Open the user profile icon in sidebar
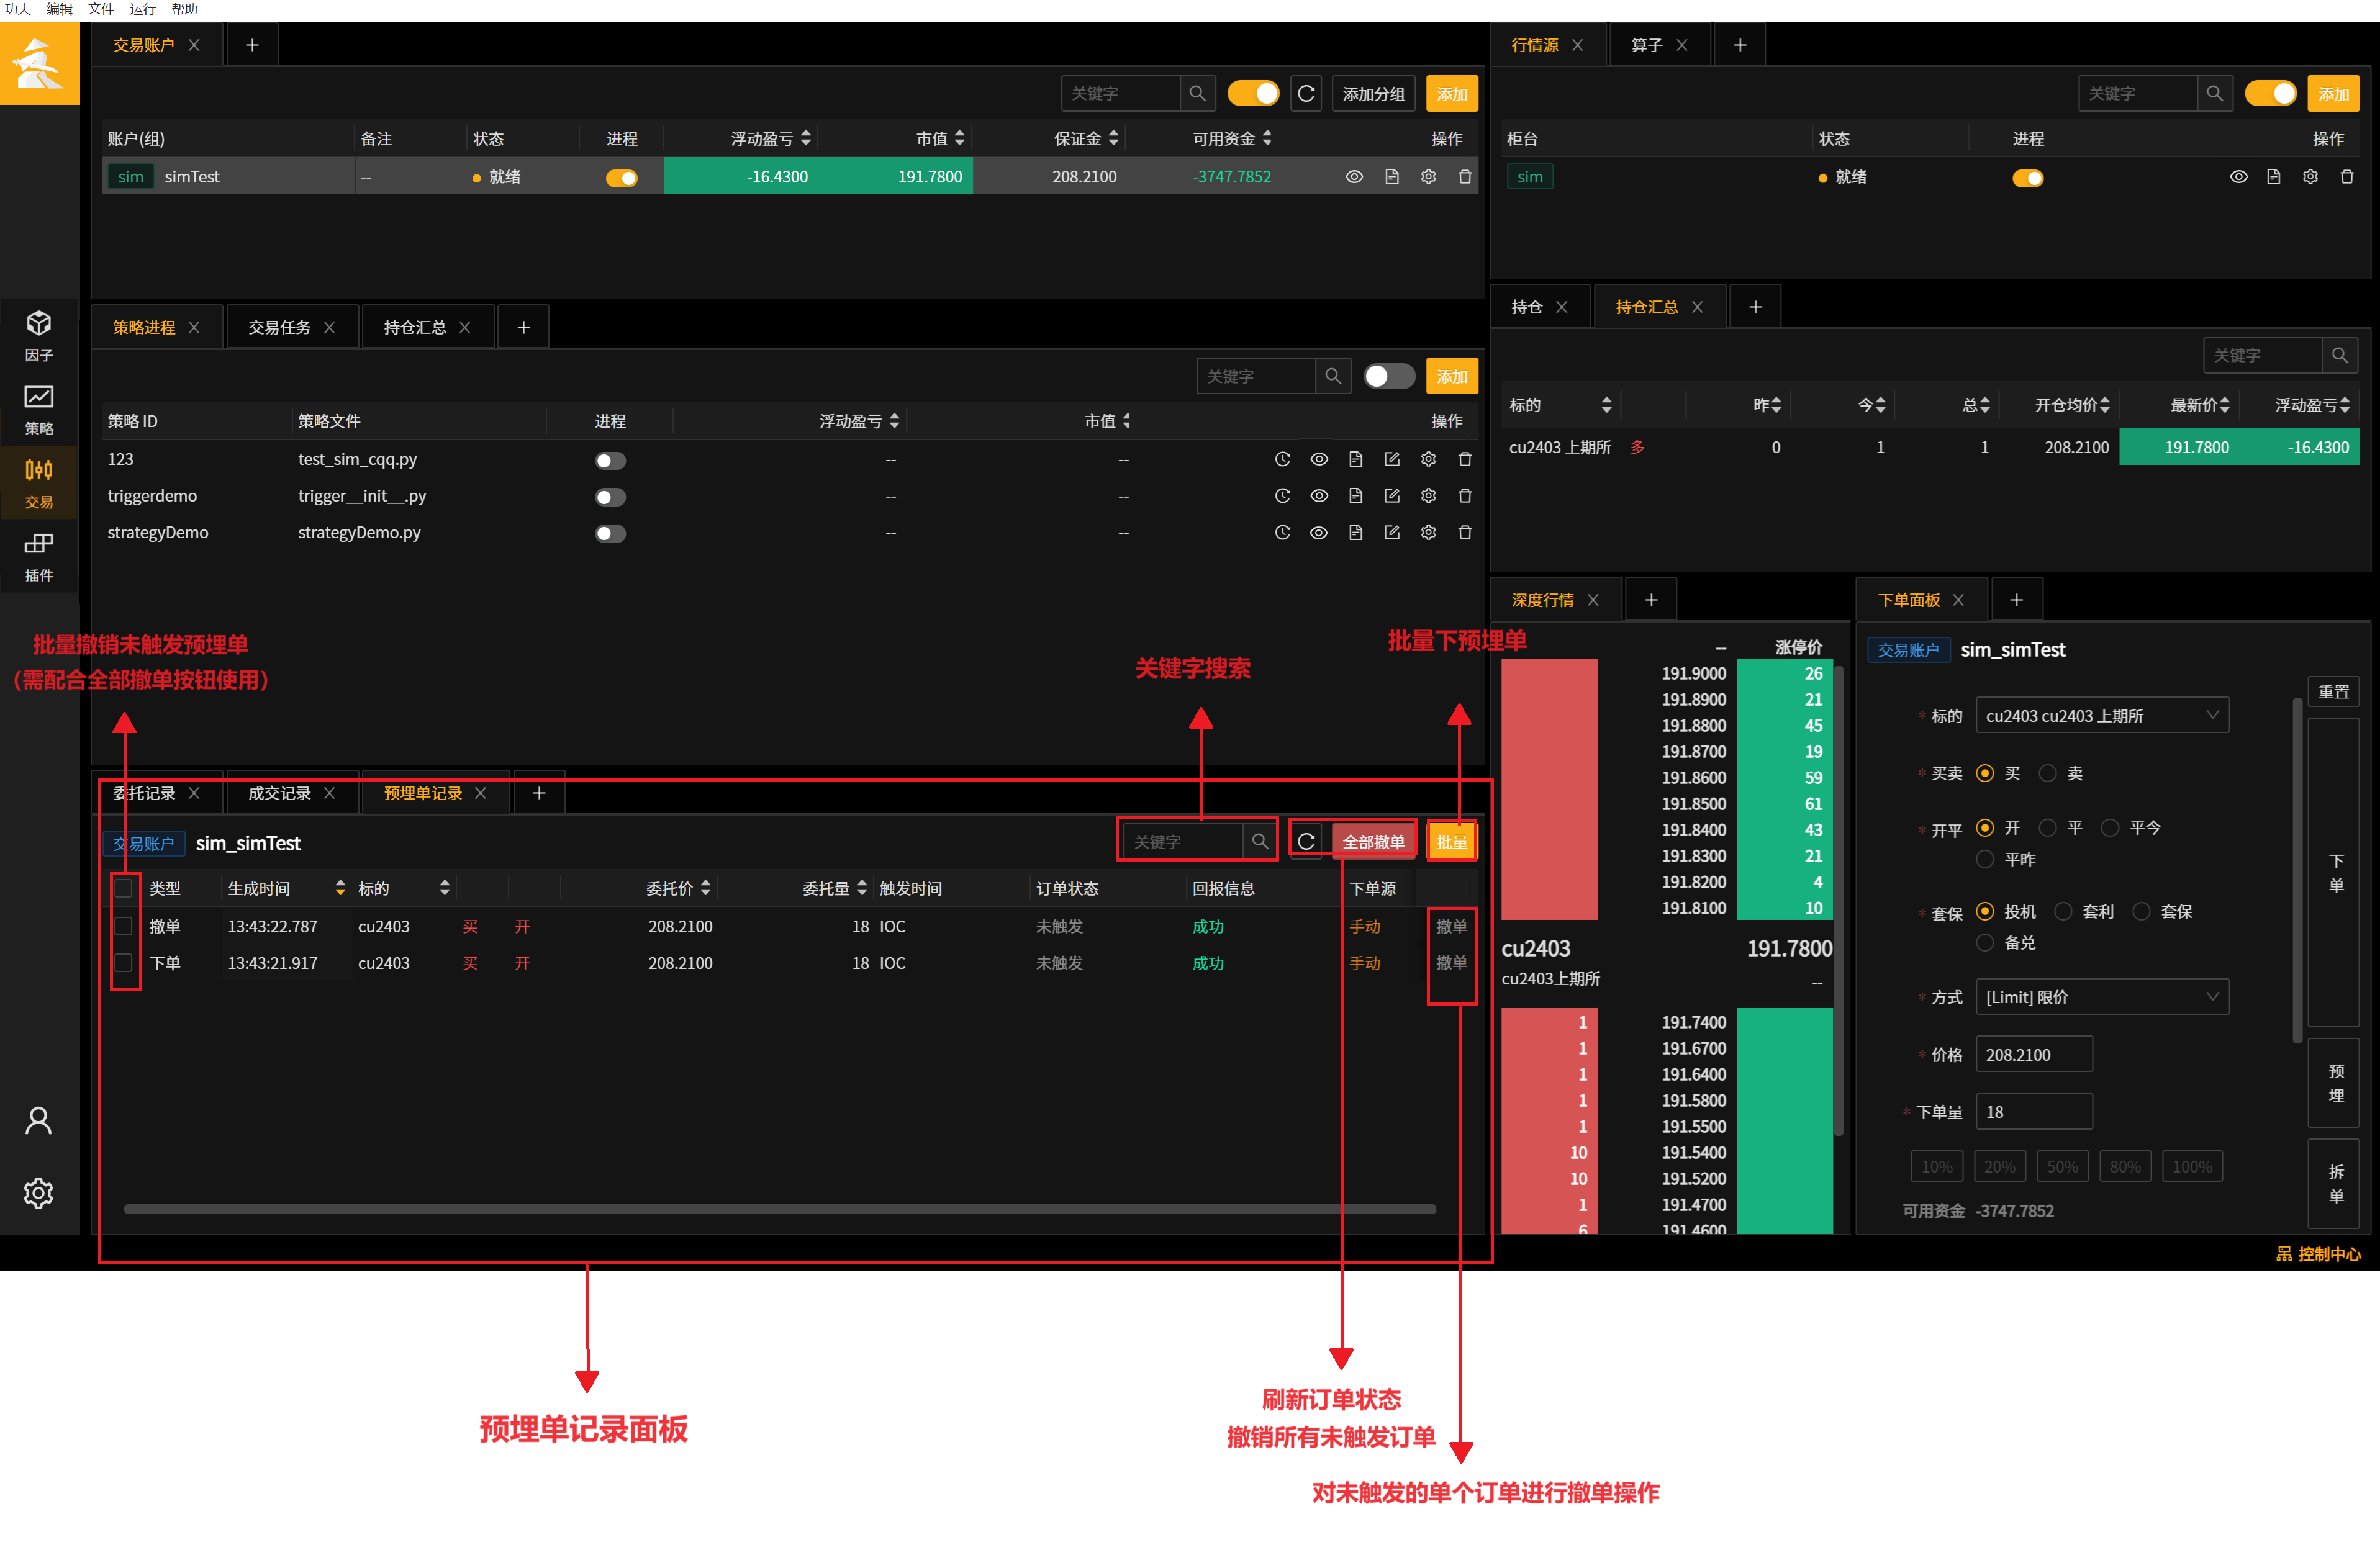The height and width of the screenshot is (1545, 2380). tap(39, 1120)
